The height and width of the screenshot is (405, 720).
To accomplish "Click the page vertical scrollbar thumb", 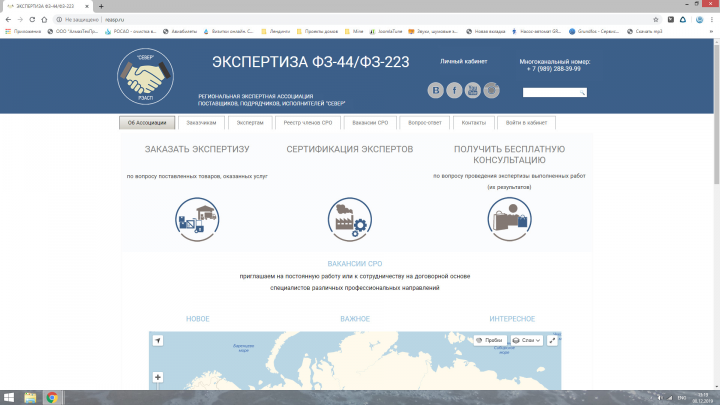I will point(716,115).
